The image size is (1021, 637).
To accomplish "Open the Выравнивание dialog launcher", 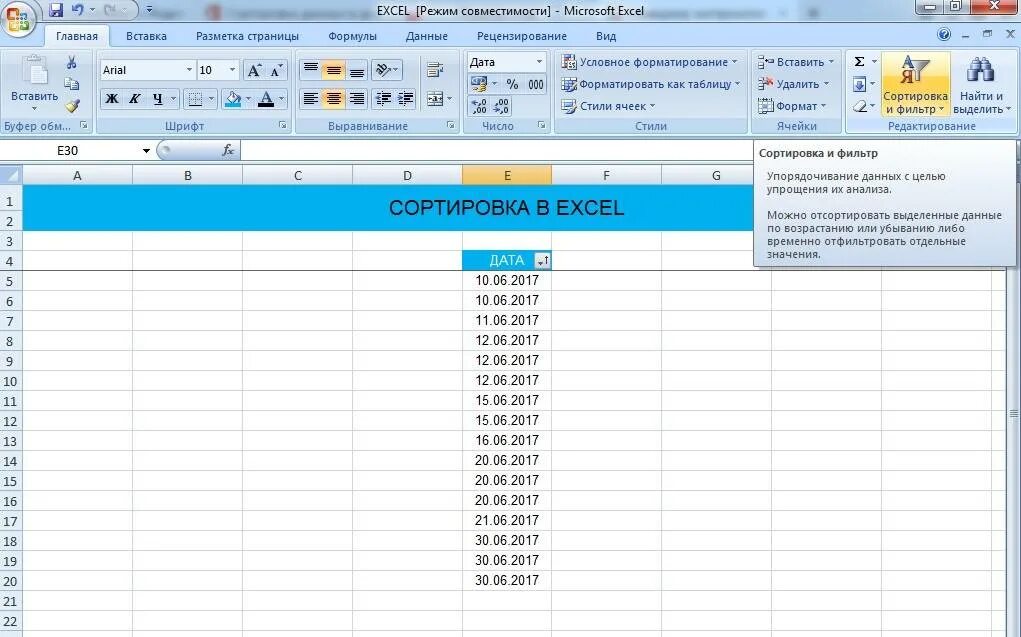I will coord(451,125).
